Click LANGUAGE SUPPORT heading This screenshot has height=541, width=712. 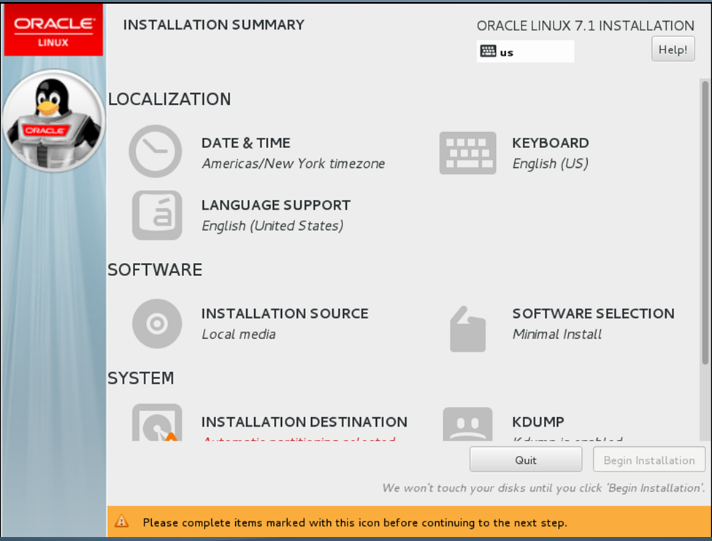(x=276, y=205)
